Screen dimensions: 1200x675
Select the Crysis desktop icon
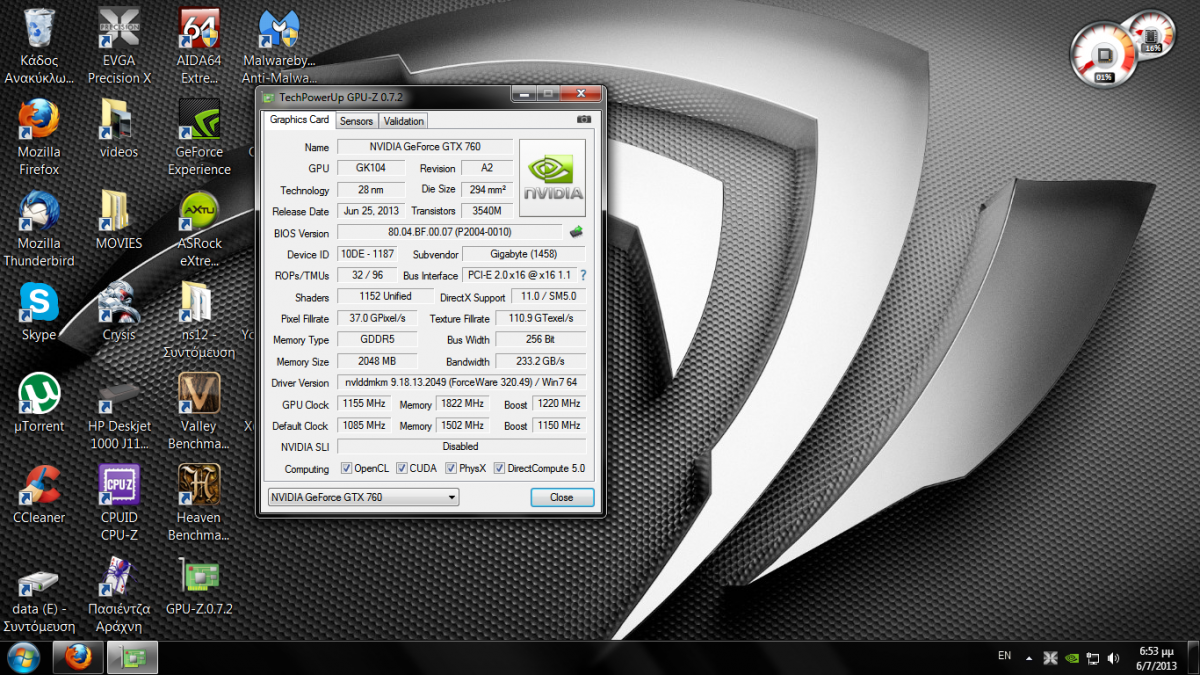pyautogui.click(x=119, y=312)
